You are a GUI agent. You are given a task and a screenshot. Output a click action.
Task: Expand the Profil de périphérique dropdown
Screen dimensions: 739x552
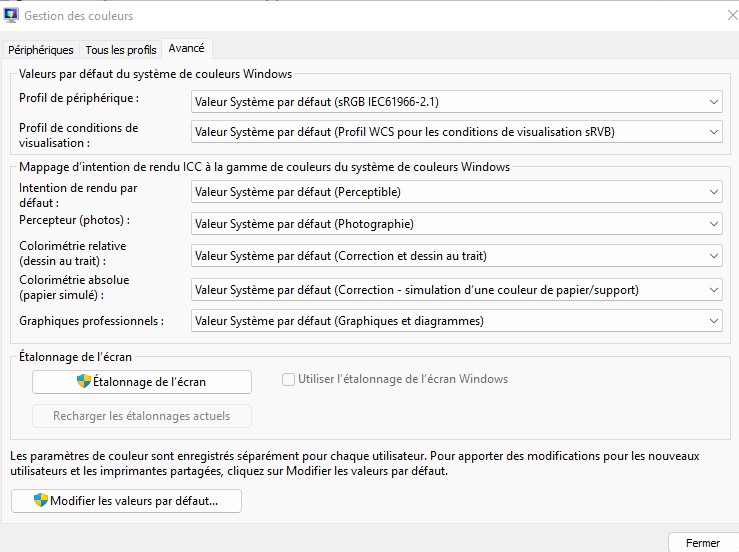(x=713, y=101)
